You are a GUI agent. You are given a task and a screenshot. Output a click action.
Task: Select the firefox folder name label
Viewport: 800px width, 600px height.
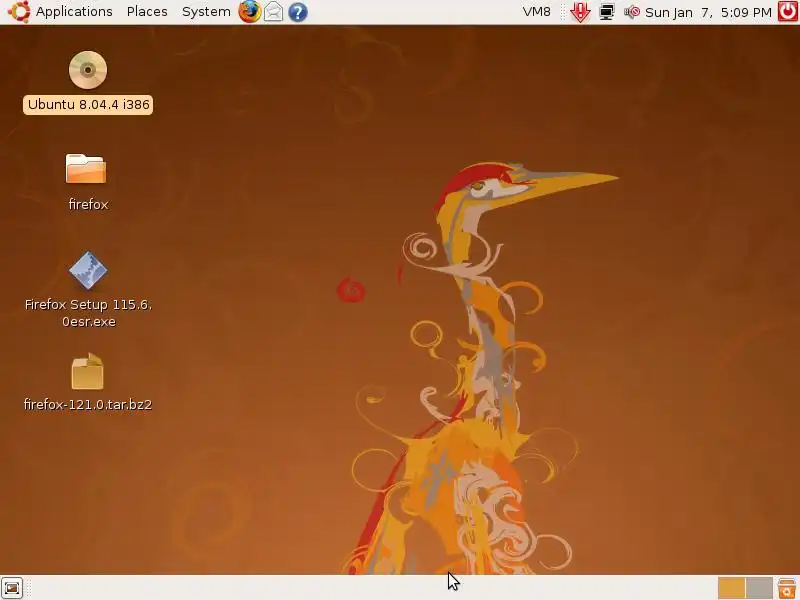point(88,205)
